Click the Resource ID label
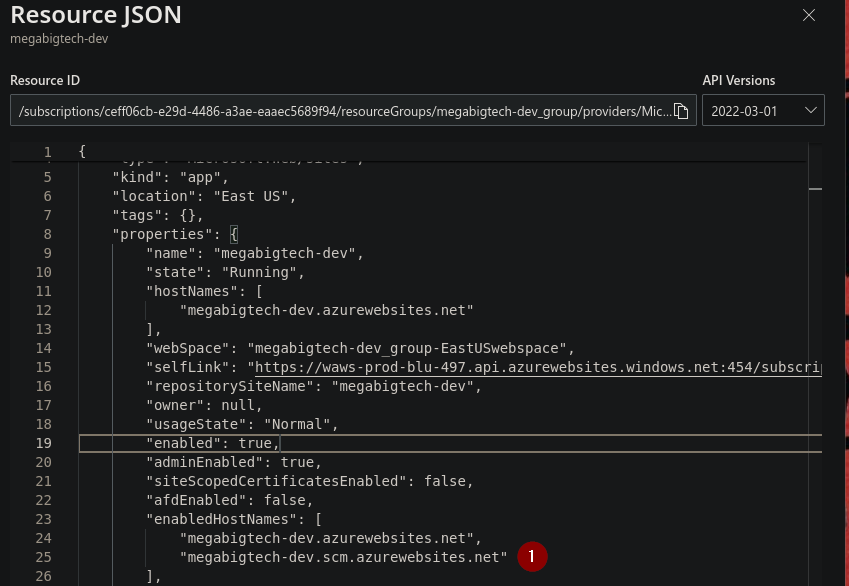This screenshot has height=586, width=849. click(x=44, y=80)
